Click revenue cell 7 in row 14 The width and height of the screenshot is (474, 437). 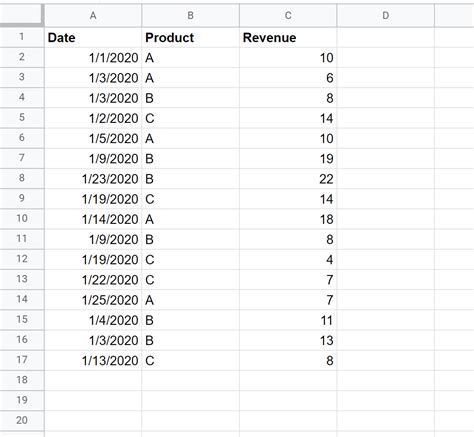coord(288,300)
